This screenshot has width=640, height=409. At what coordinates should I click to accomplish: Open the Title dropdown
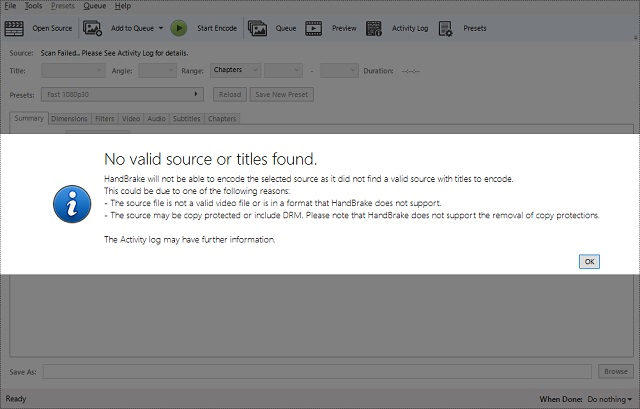(x=73, y=71)
